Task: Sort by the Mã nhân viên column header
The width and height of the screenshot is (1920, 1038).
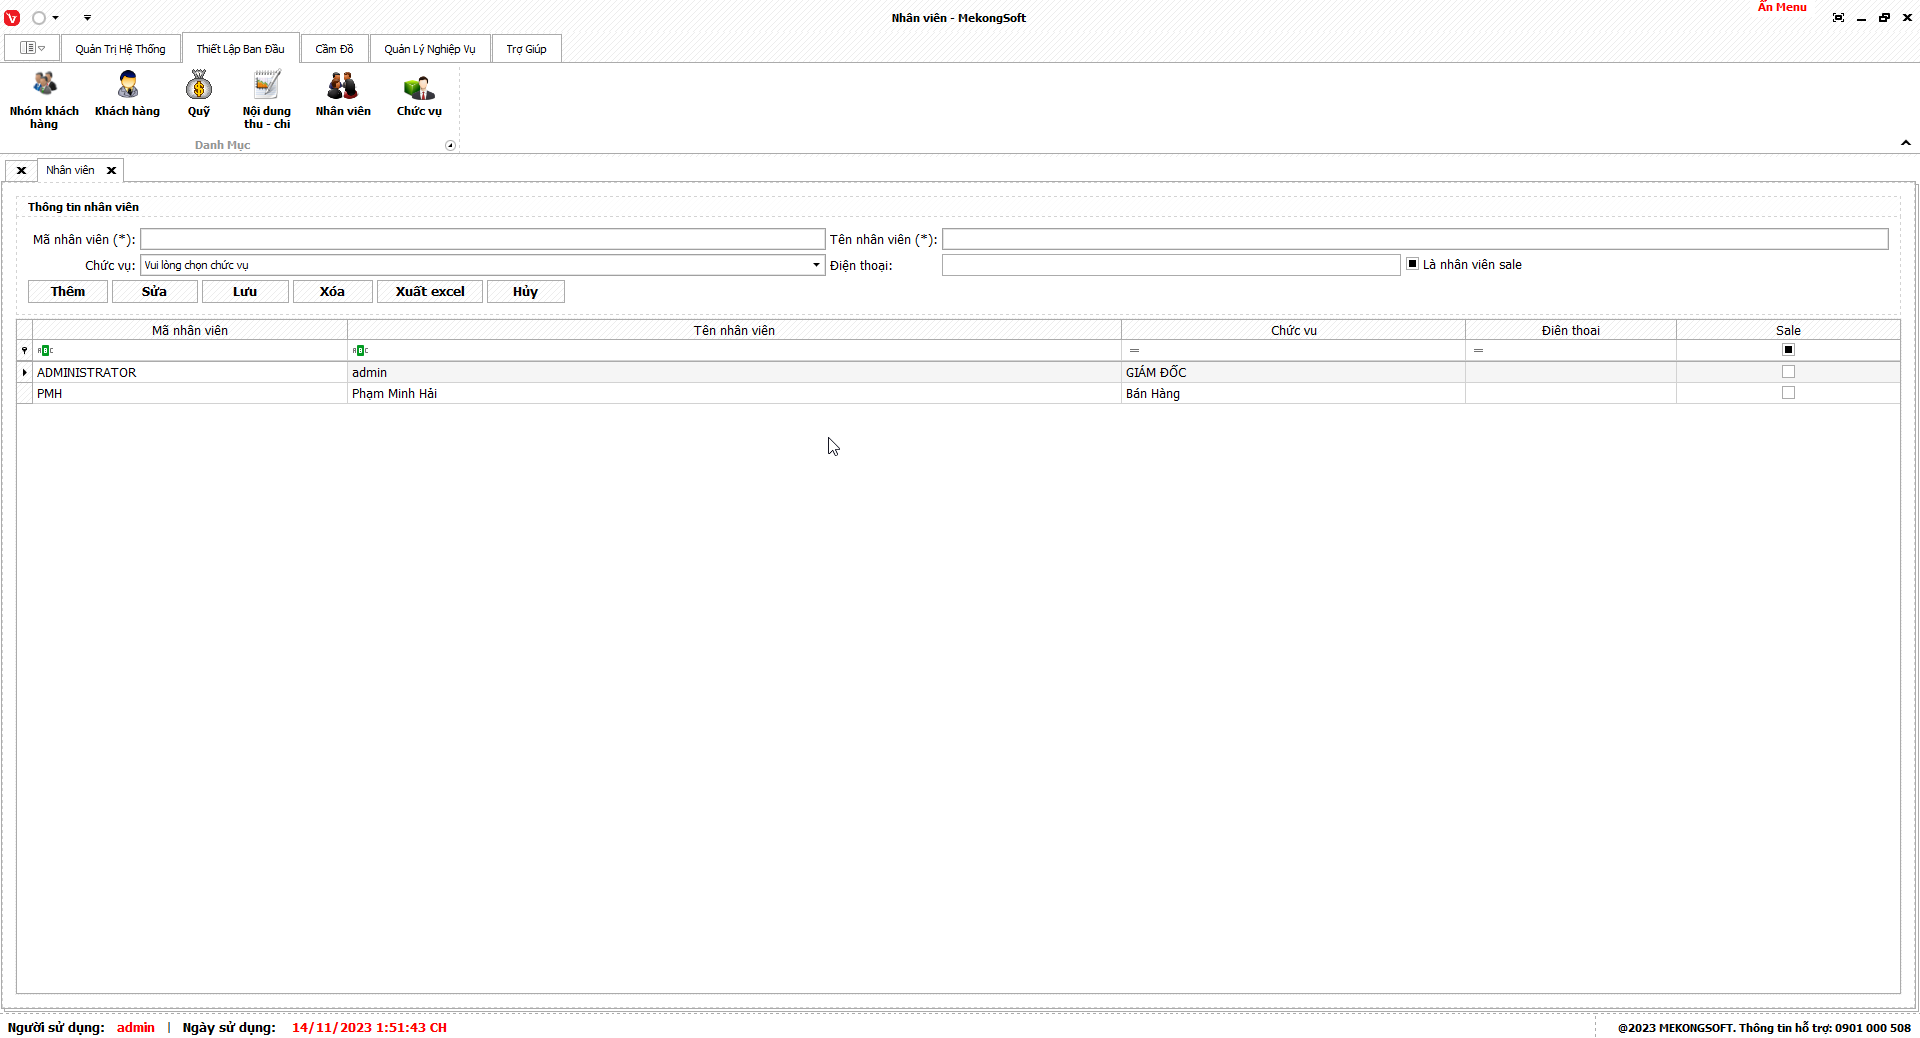Action: coord(190,330)
